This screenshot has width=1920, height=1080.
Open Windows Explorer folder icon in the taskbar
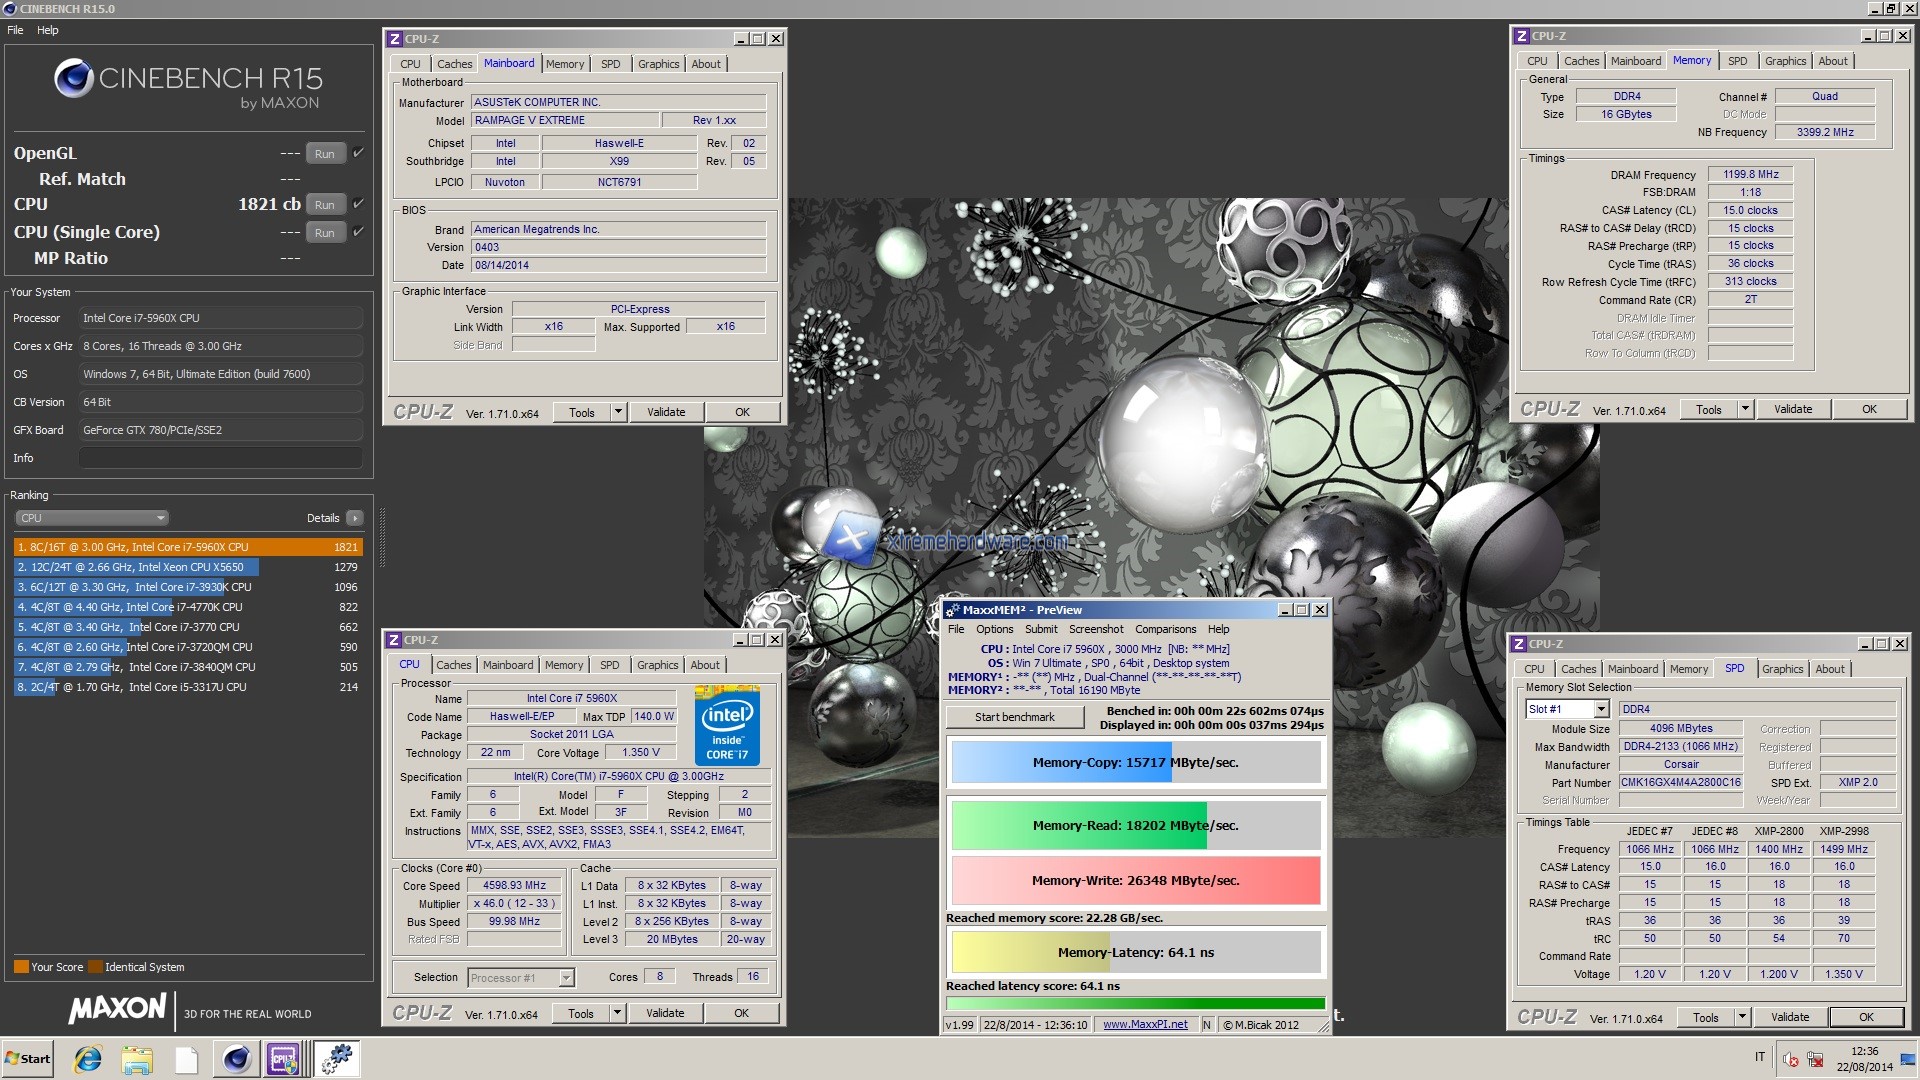coord(137,1059)
